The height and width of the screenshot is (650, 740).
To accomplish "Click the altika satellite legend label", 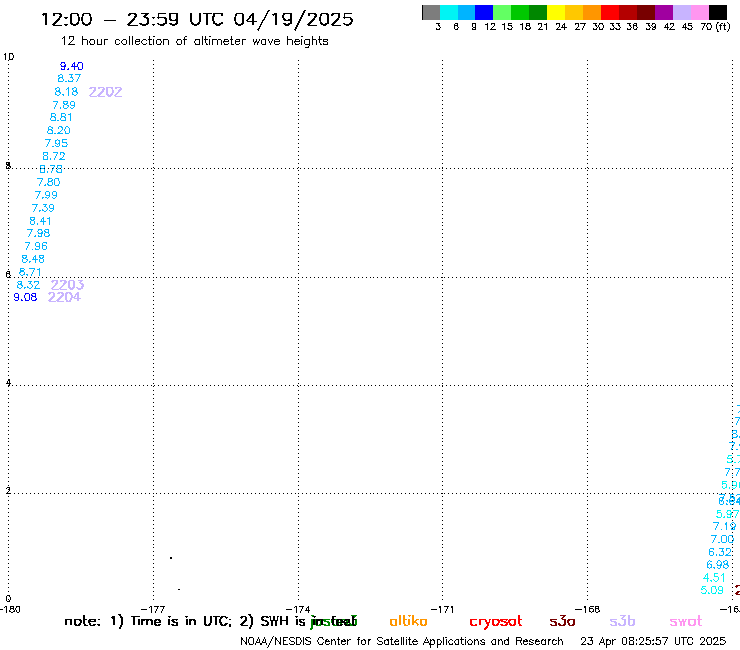I will pyautogui.click(x=409, y=622).
